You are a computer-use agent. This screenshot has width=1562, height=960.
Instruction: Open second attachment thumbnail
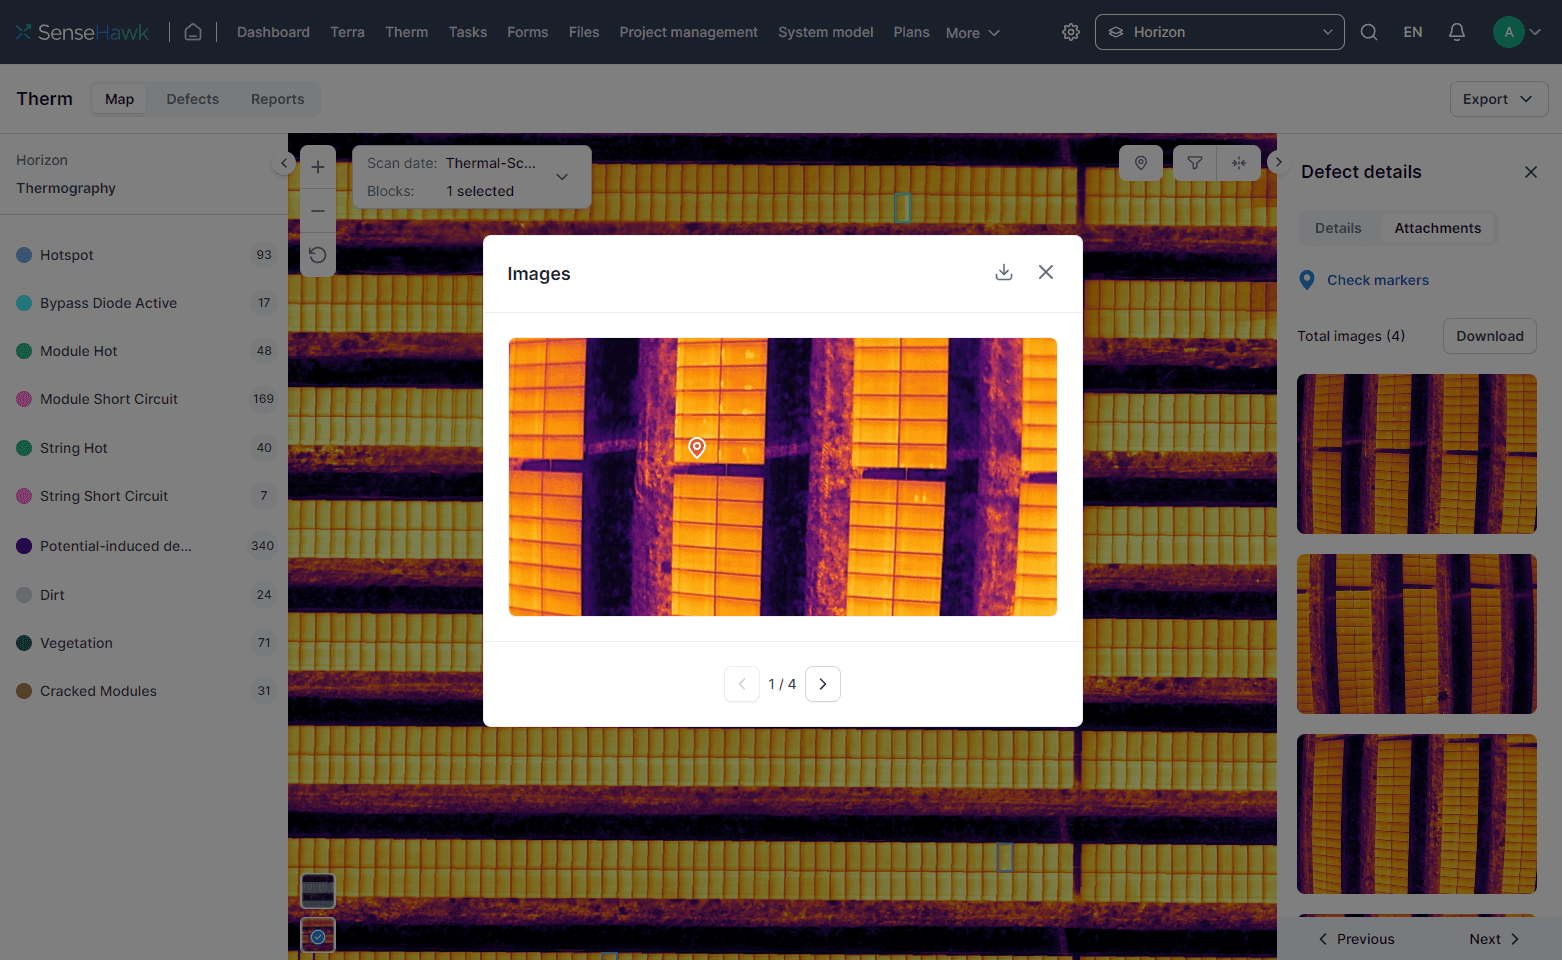click(1417, 634)
